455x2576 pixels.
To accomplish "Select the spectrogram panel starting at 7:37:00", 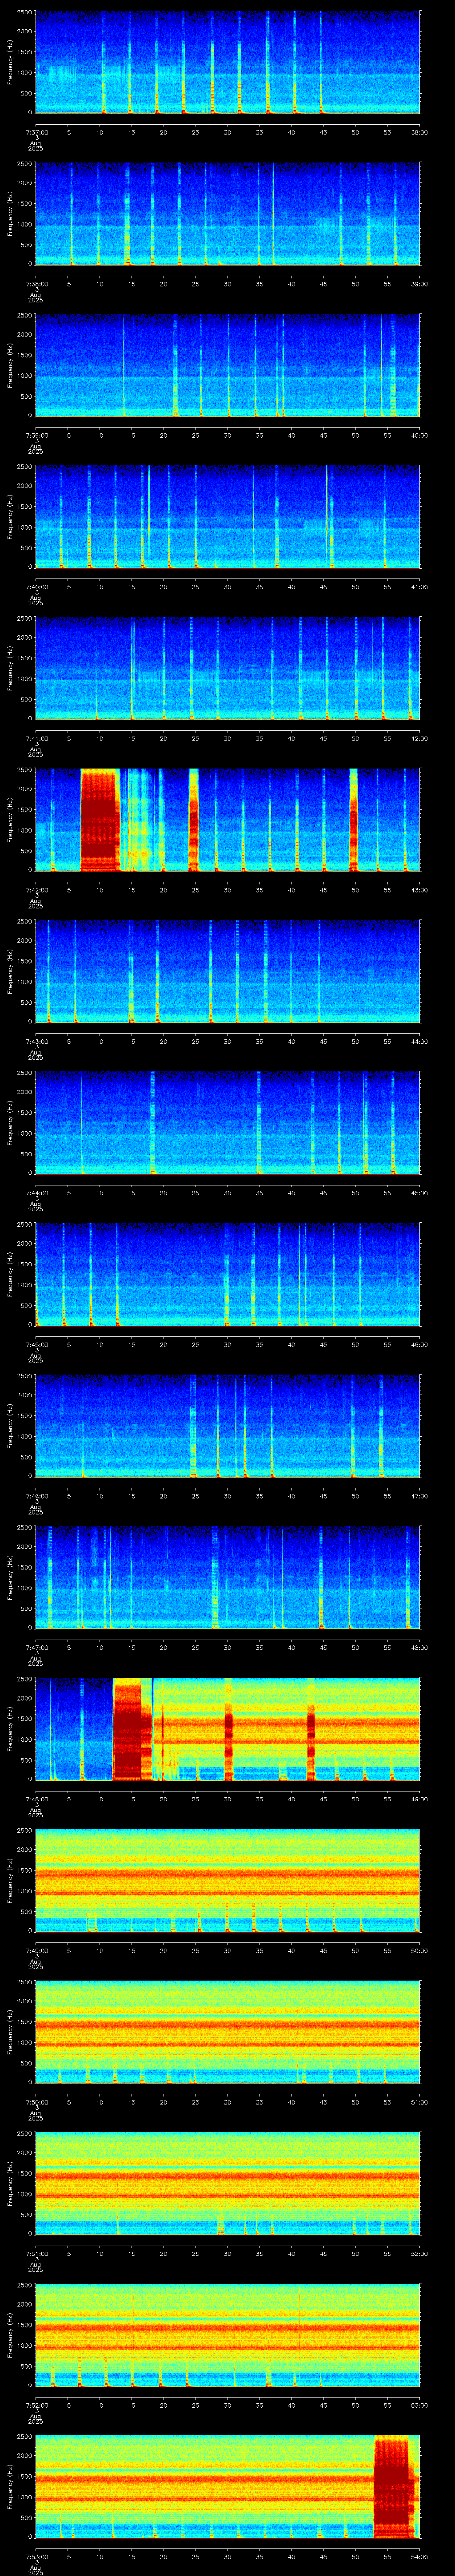I will point(228,62).
